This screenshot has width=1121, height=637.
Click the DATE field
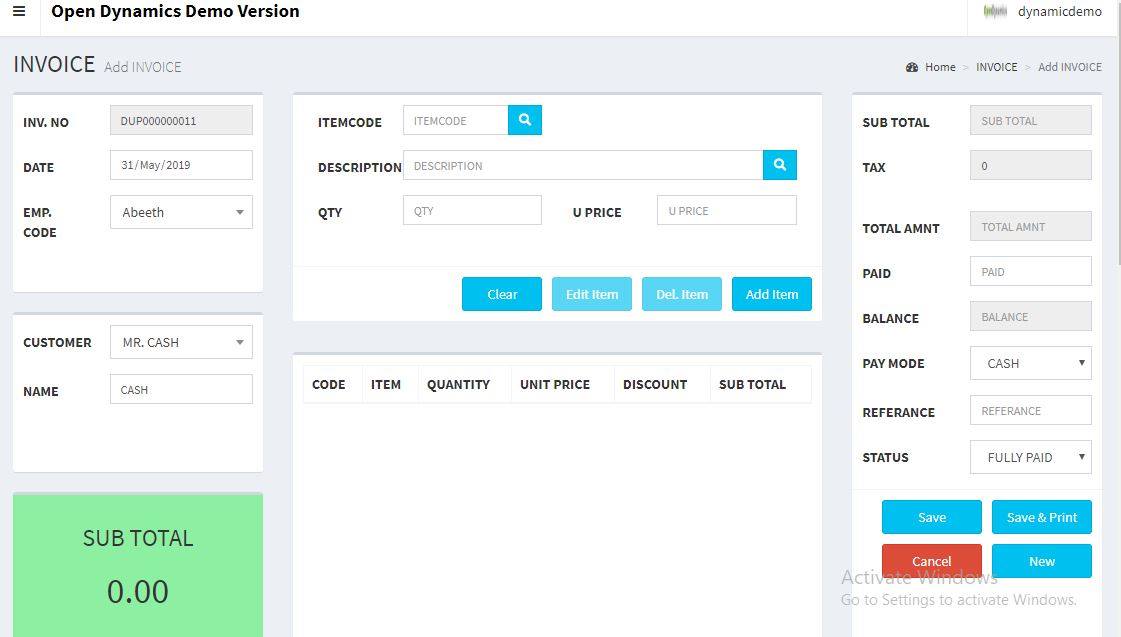click(x=182, y=164)
